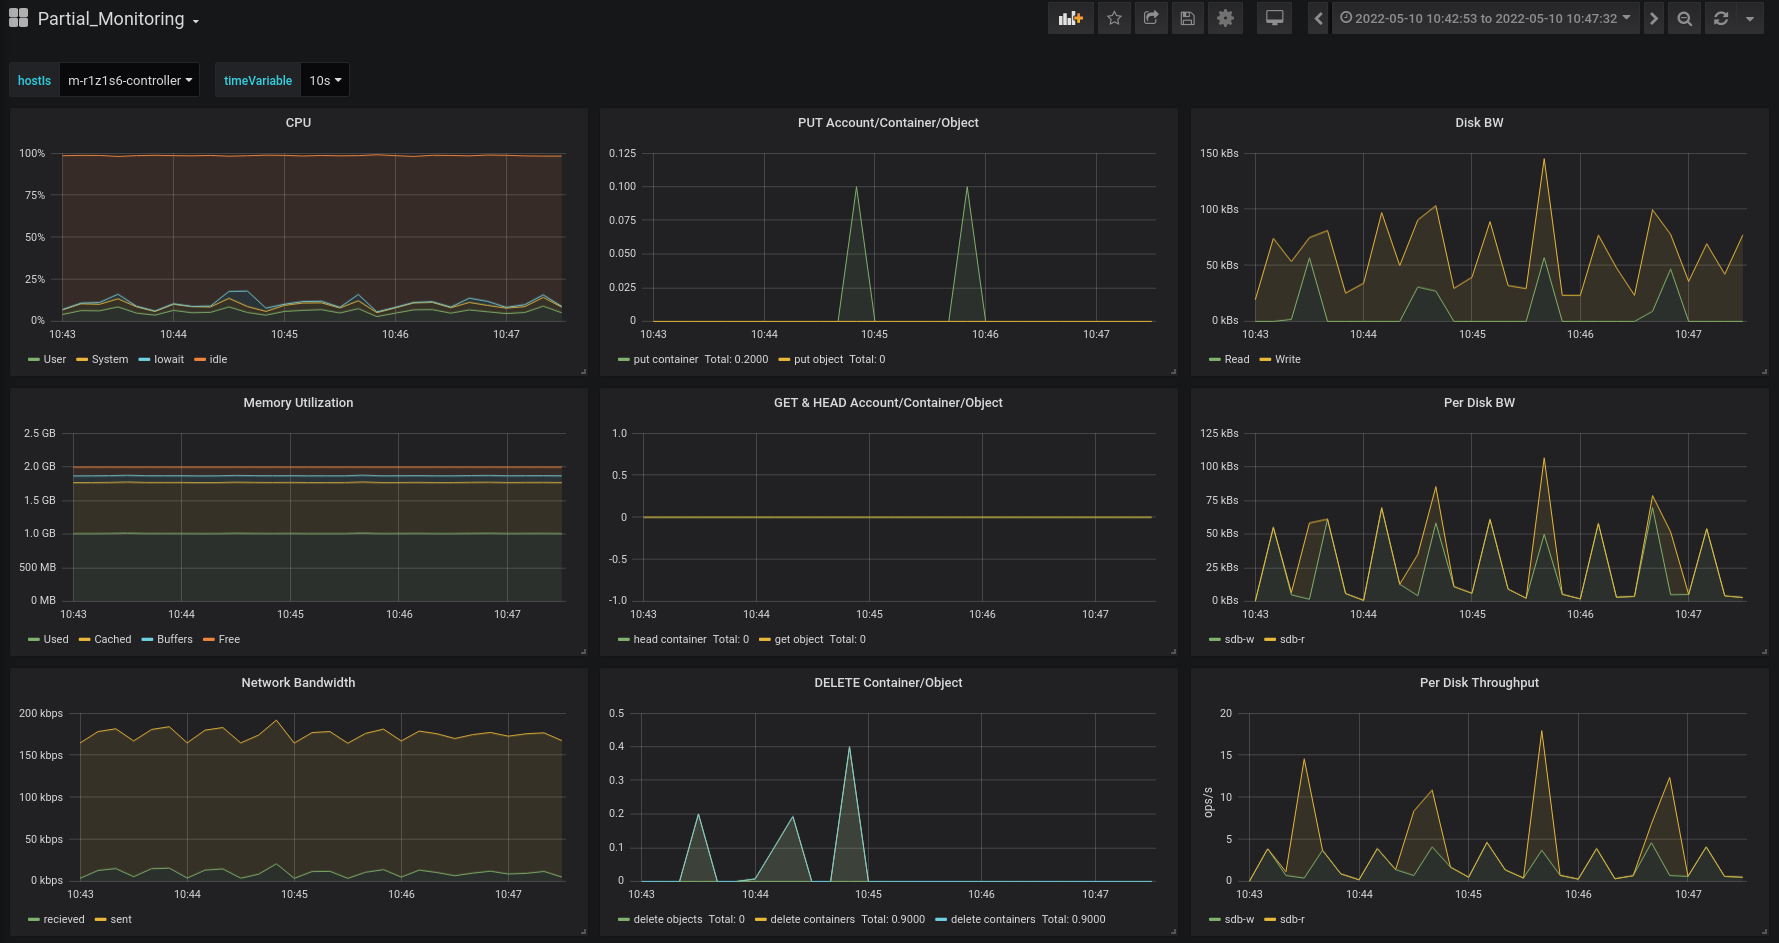Toggle the Write series in Disk BW legend
The image size is (1779, 943).
[1287, 359]
